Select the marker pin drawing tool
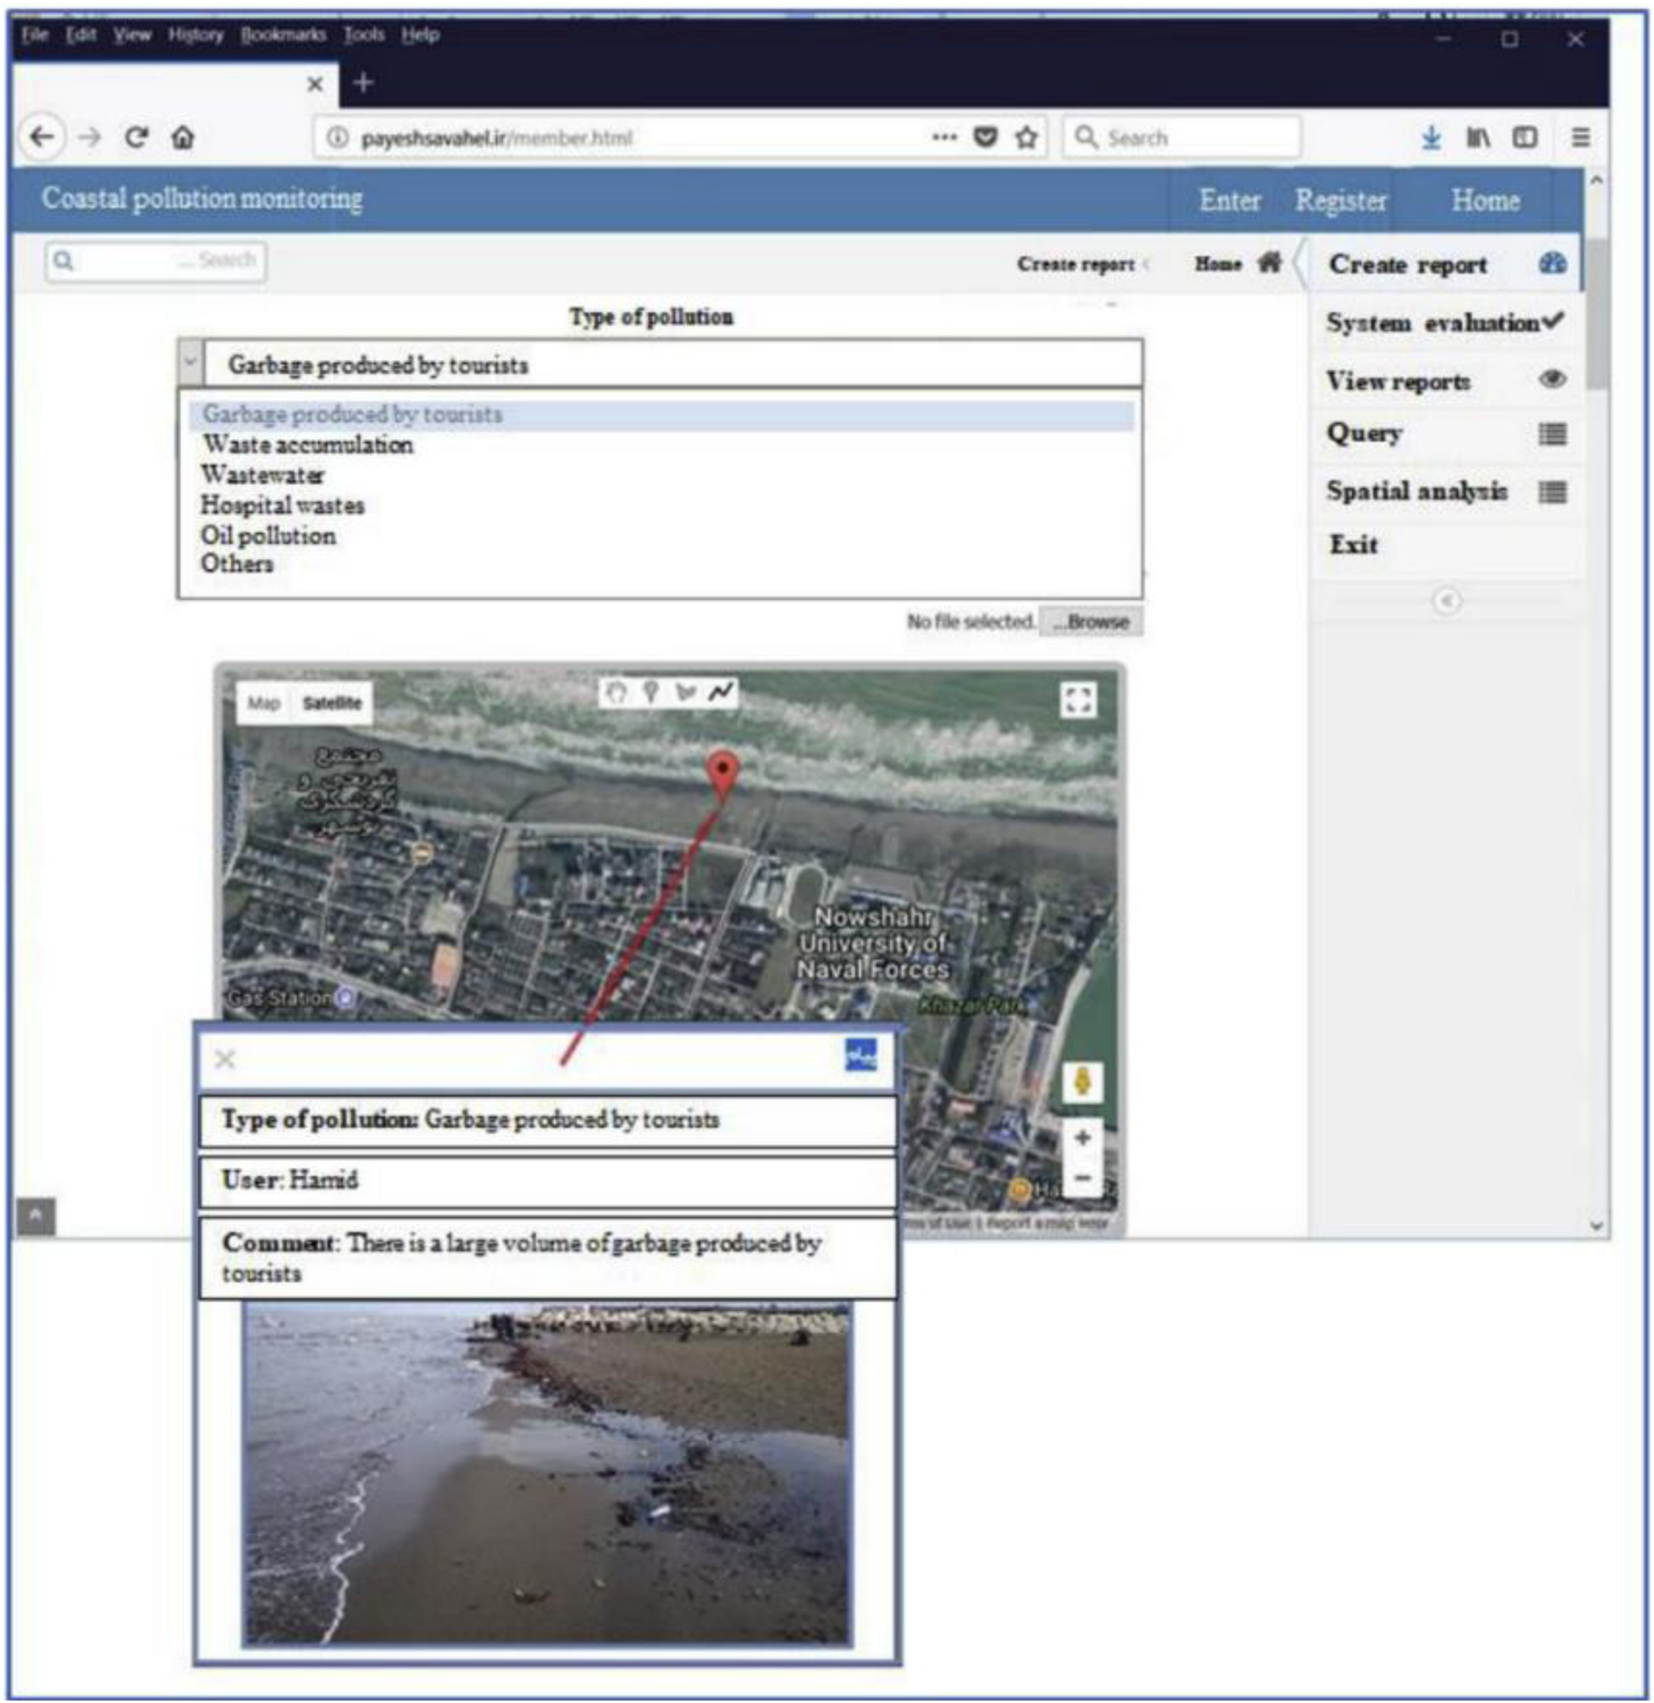 tap(651, 692)
